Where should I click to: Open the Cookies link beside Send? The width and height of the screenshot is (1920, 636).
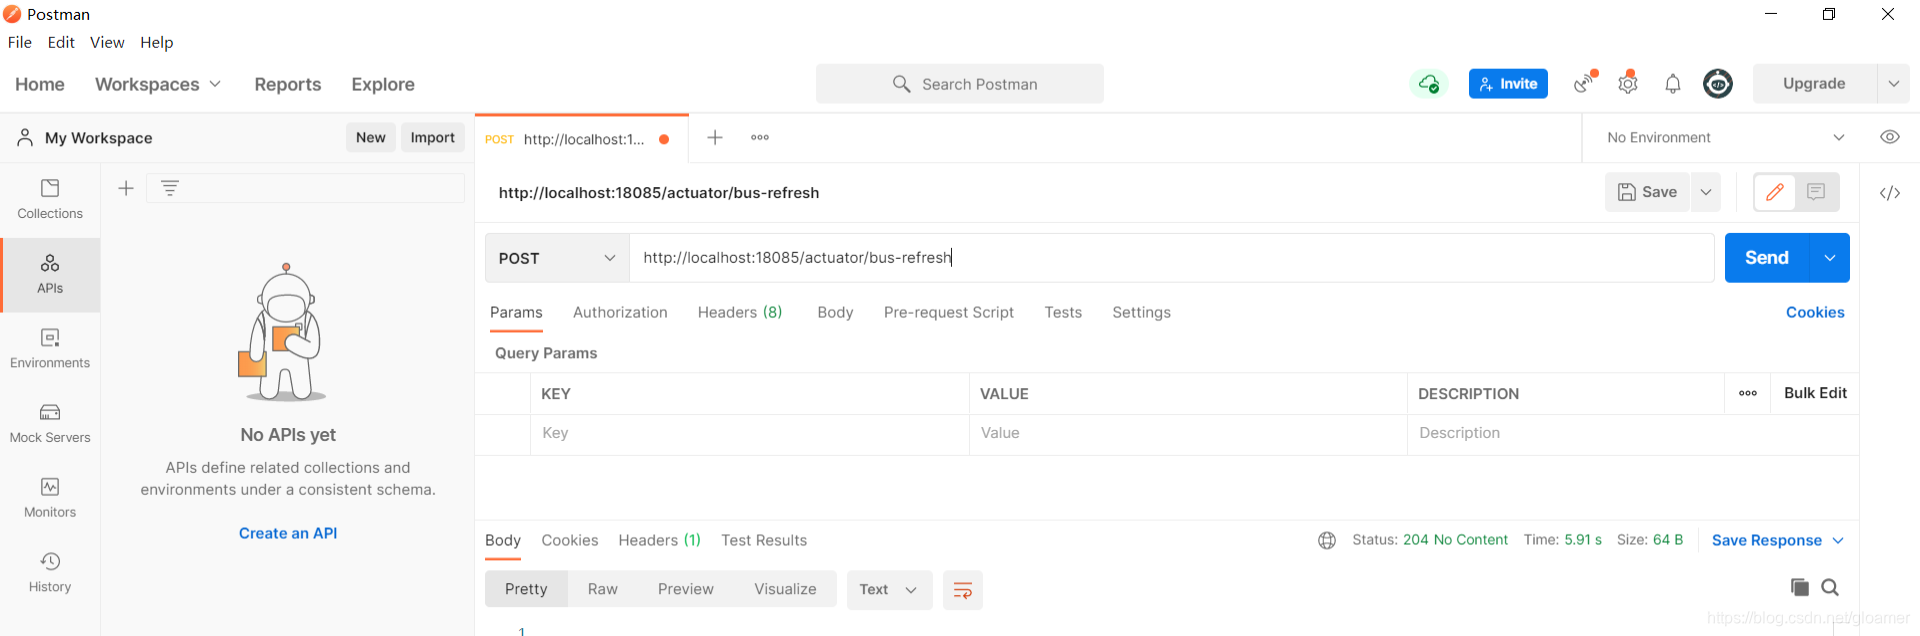pos(1815,312)
